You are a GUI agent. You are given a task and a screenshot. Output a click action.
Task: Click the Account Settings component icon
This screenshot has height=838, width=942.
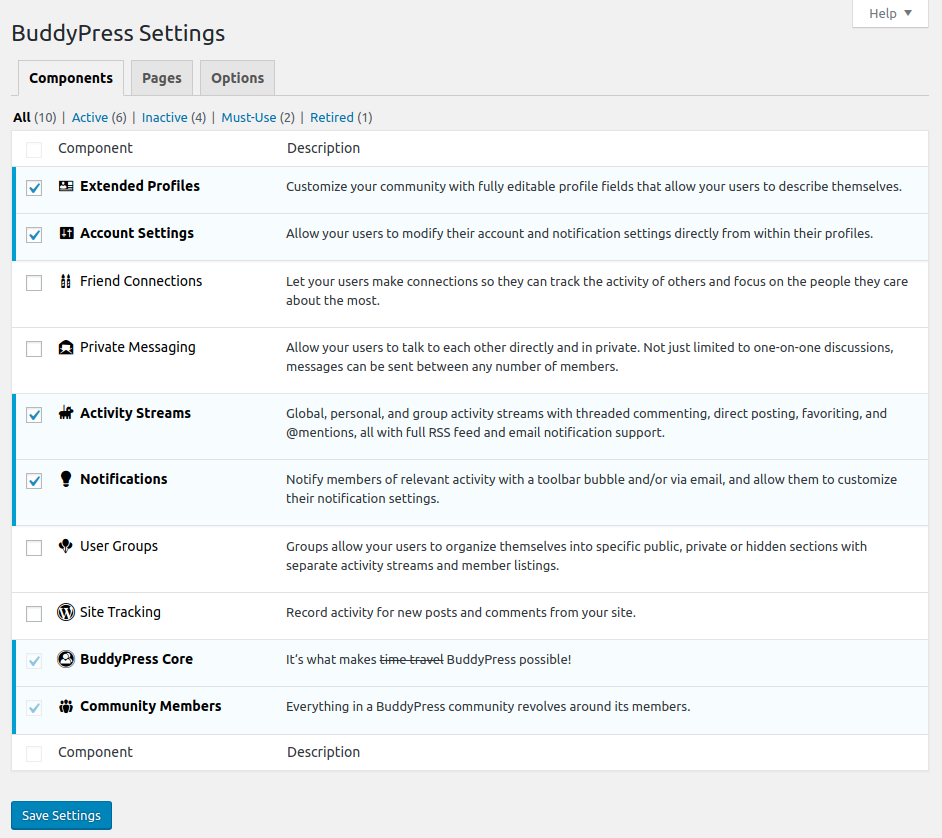pos(66,233)
